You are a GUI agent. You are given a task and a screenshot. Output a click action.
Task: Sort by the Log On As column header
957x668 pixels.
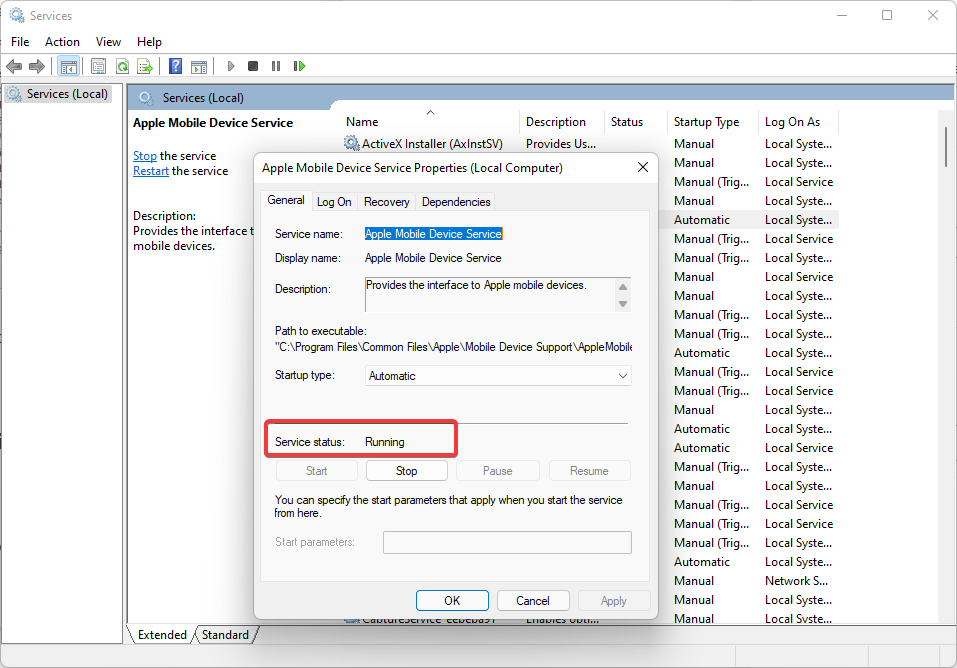point(798,122)
